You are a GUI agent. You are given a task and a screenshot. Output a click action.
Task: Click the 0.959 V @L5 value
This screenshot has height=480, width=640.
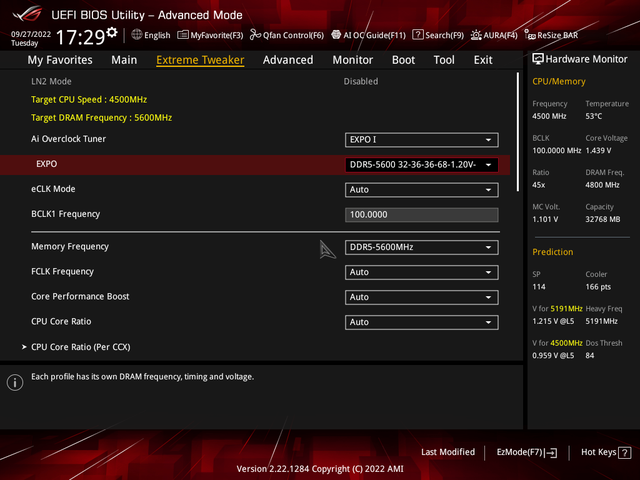tap(553, 356)
